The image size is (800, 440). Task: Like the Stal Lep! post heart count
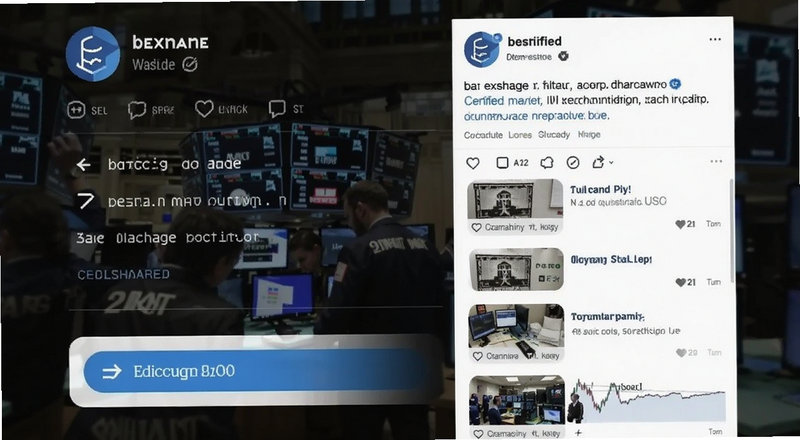coord(685,282)
